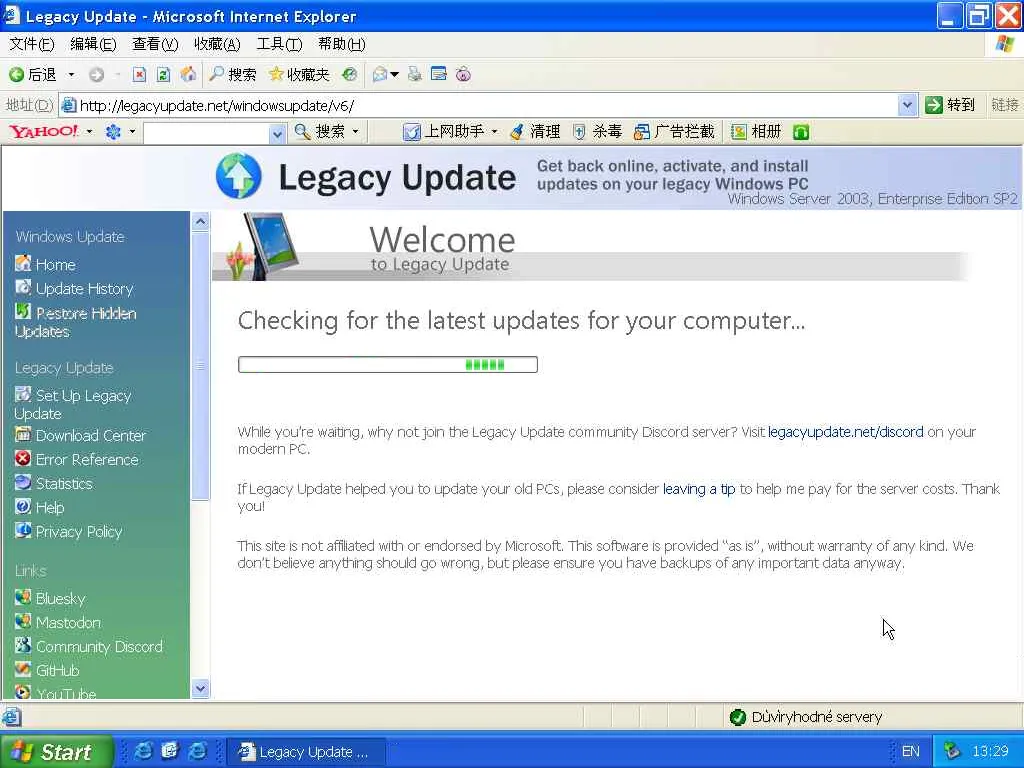1024x768 pixels.
Task: Expand the Mail dropdown arrow
Action: pyautogui.click(x=394, y=74)
